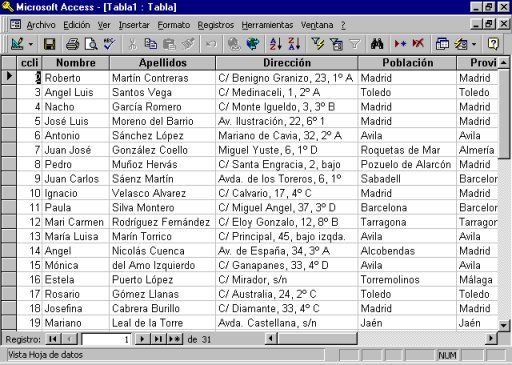Image resolution: width=512 pixels, height=365 pixels.
Task: Open Filter by Form icon
Action: click(336, 44)
